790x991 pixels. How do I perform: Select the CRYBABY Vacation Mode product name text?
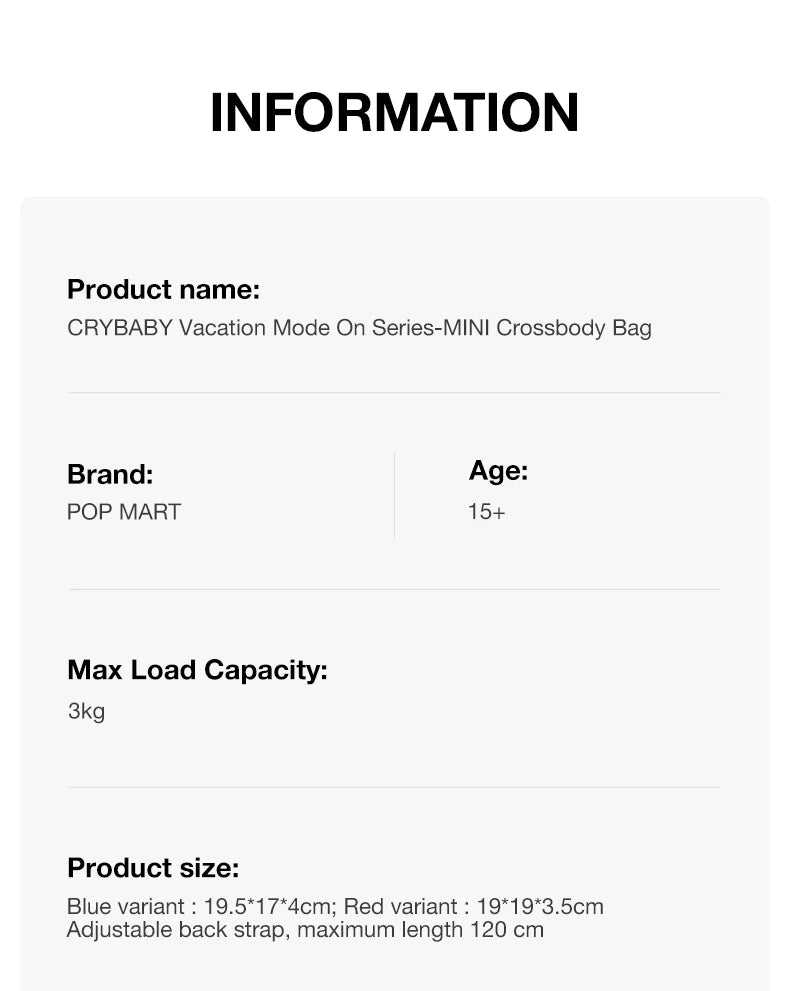(x=358, y=328)
